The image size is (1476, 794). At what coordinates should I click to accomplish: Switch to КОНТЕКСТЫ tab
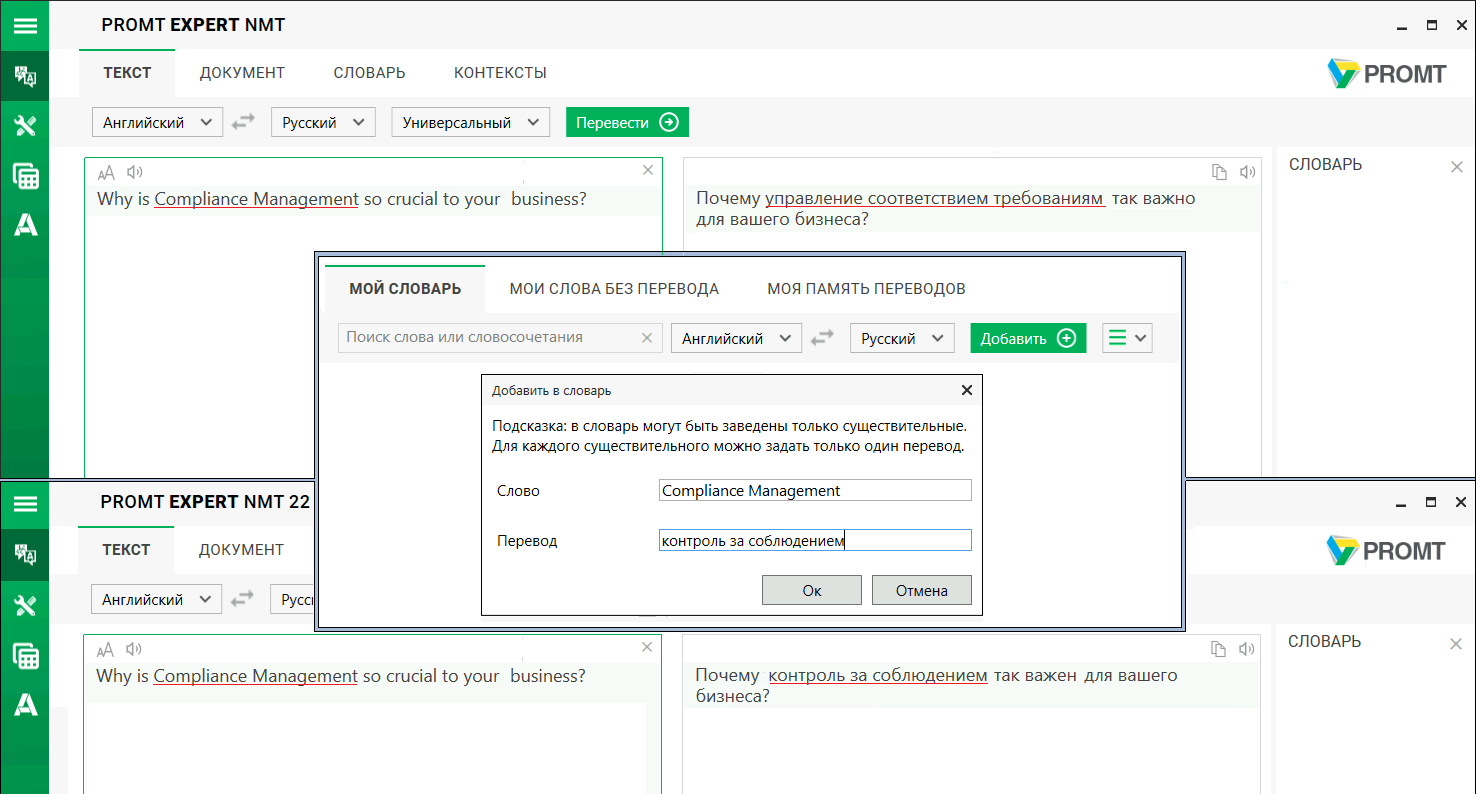point(500,73)
